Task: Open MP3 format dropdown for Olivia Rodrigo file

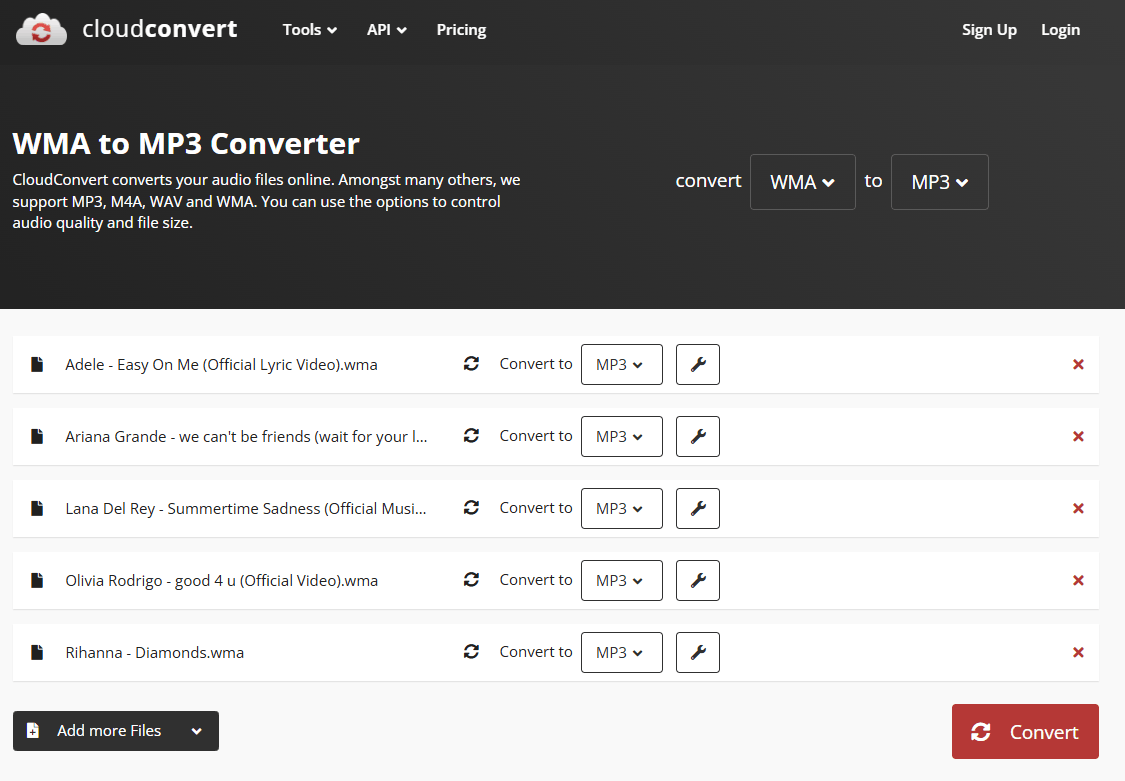Action: pyautogui.click(x=621, y=580)
